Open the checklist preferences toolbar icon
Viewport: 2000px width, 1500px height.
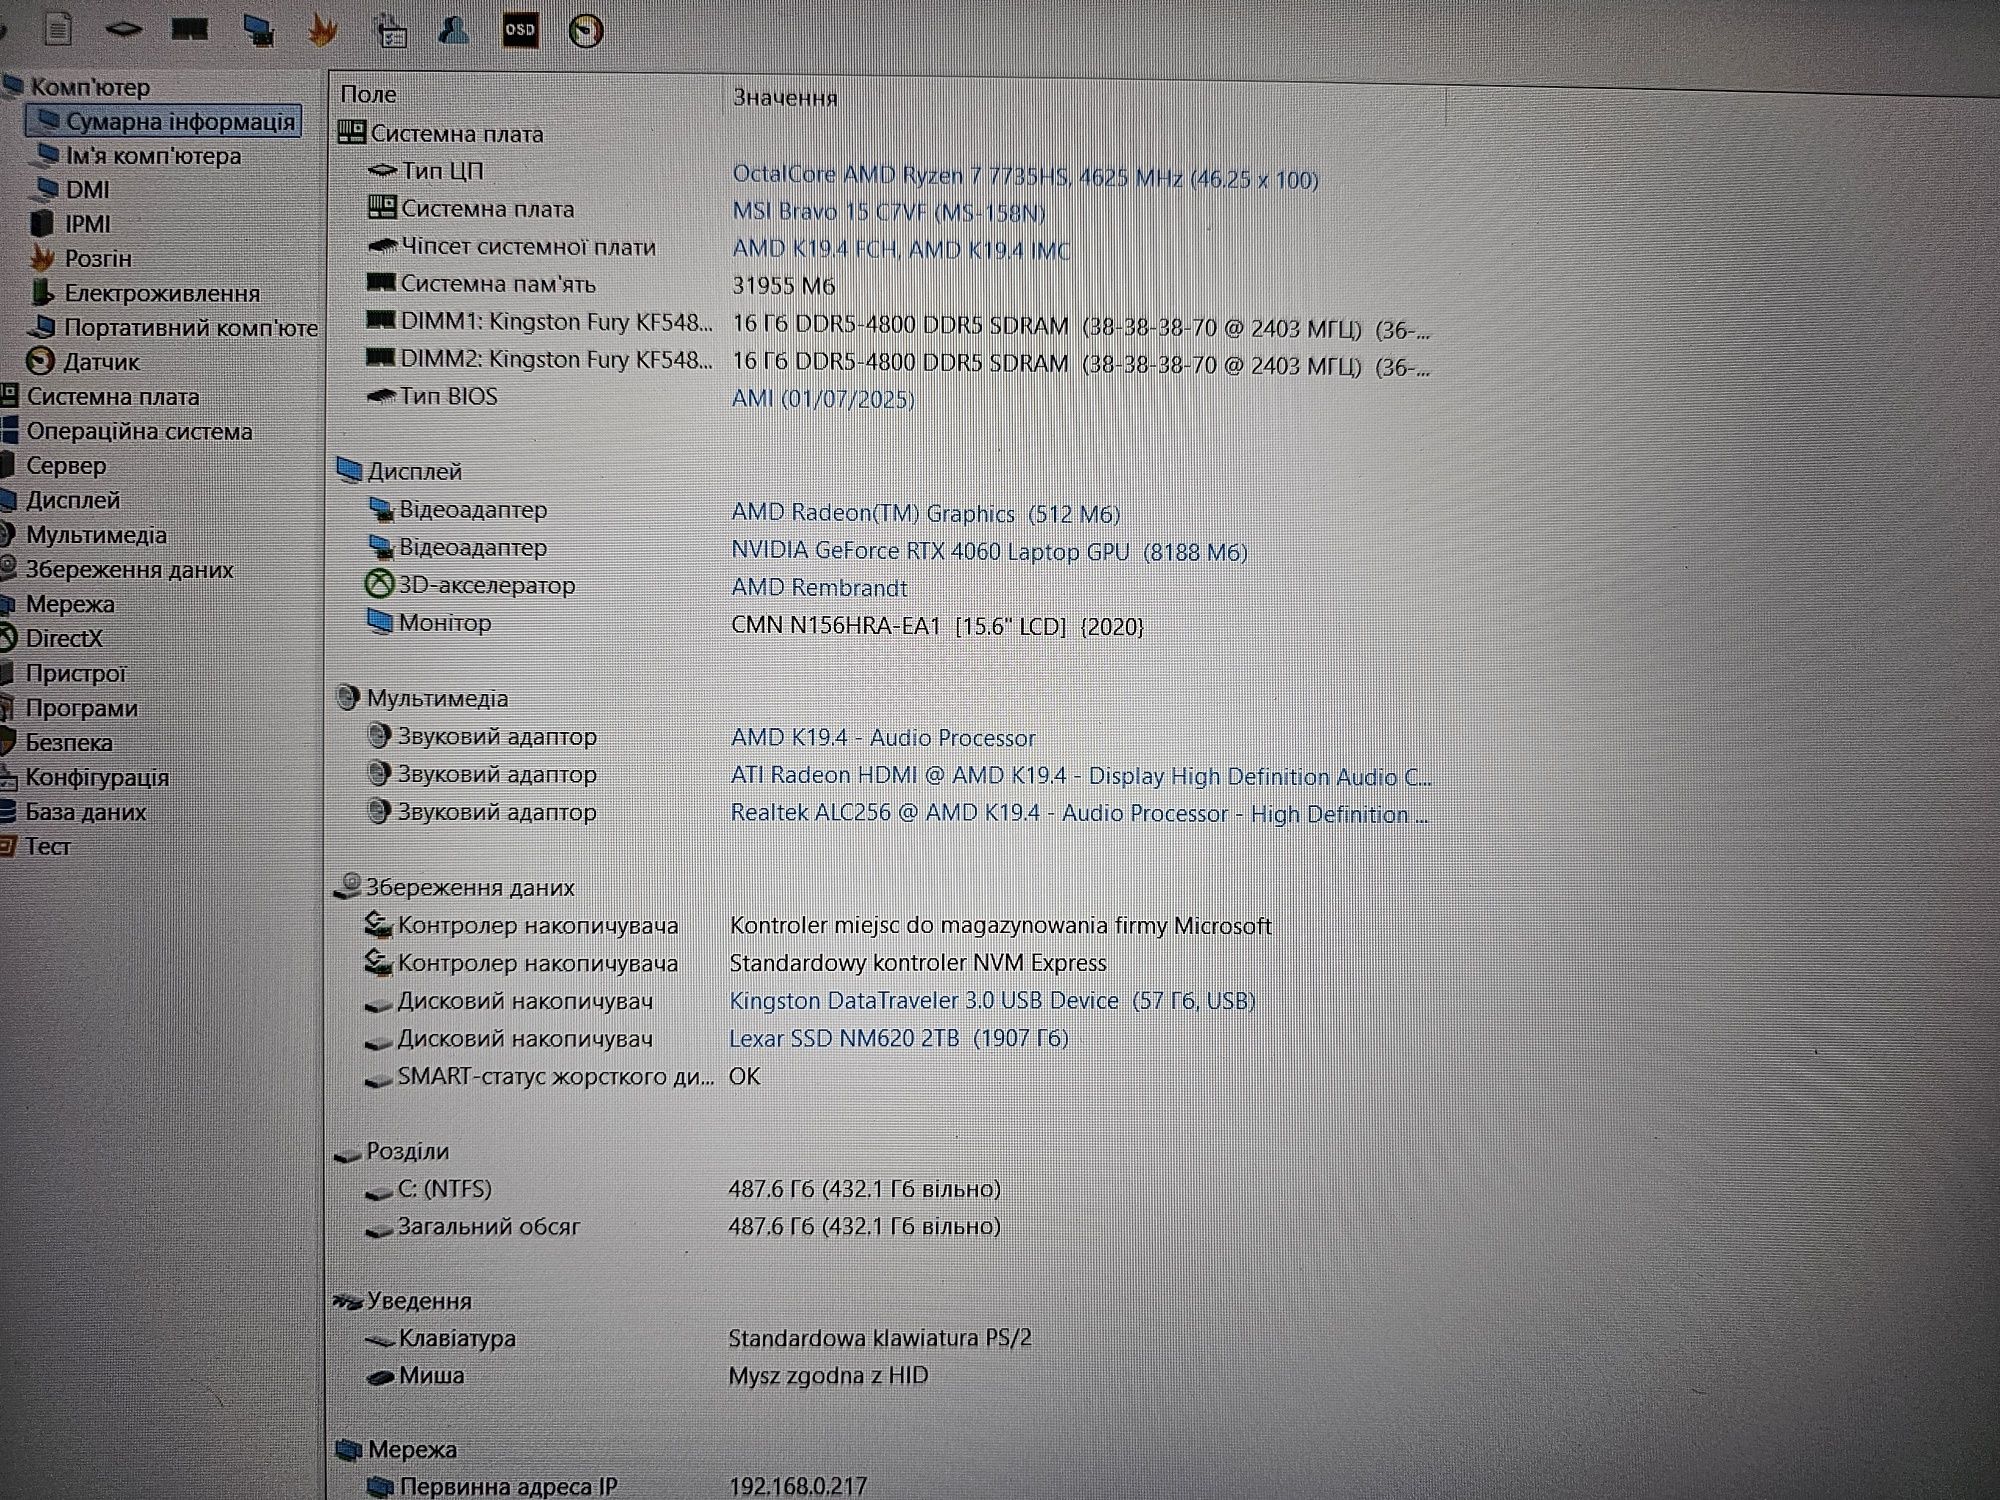point(390,30)
